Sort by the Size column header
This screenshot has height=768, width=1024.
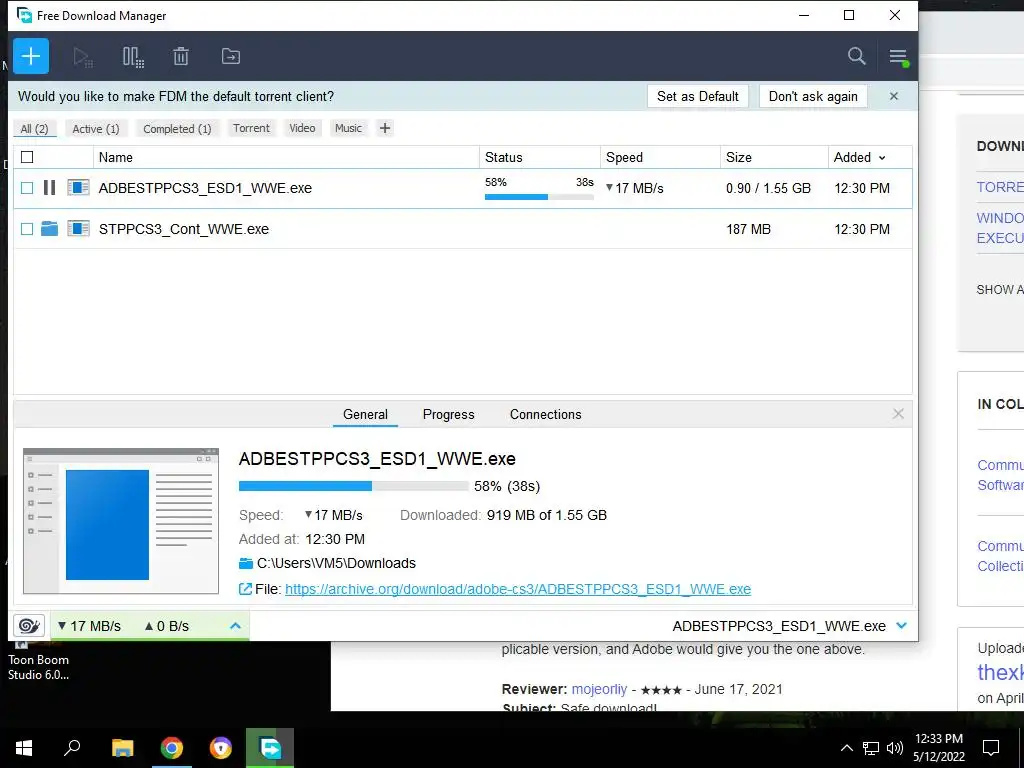[774, 157]
